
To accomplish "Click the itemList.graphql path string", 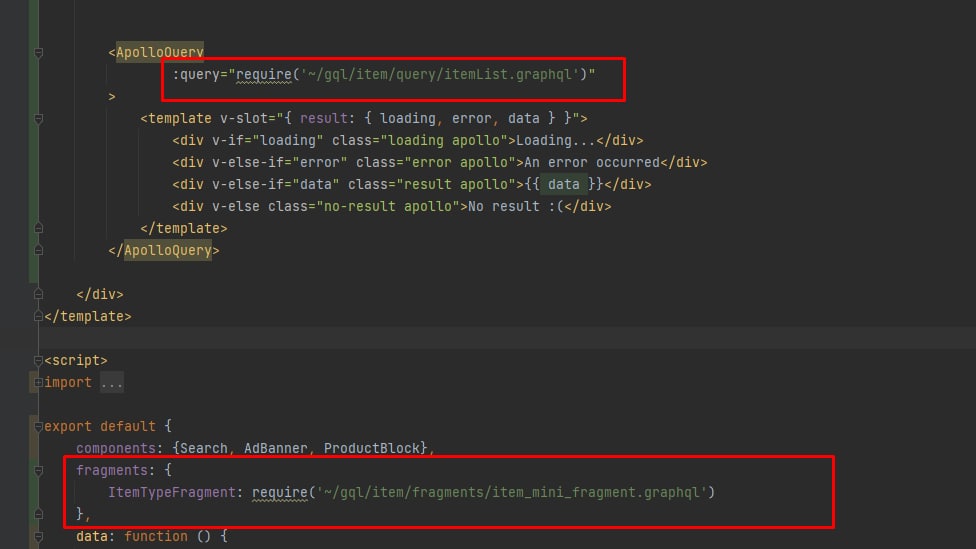I will tap(439, 75).
